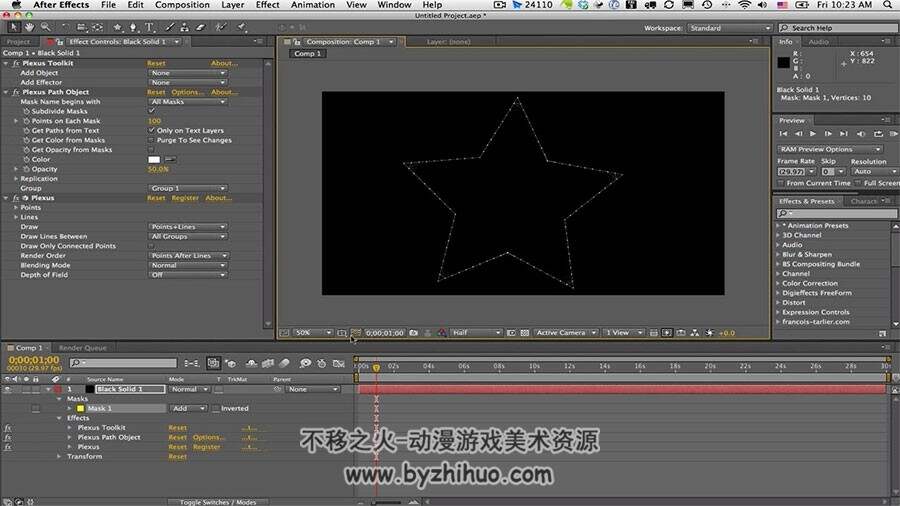
Task: Toggle the Subdivide Masks checkbox
Action: point(152,111)
